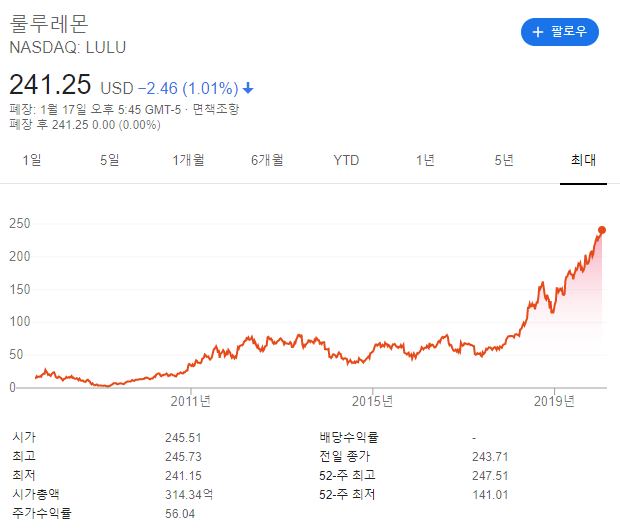Click the 최고 value 245.73

183,456
